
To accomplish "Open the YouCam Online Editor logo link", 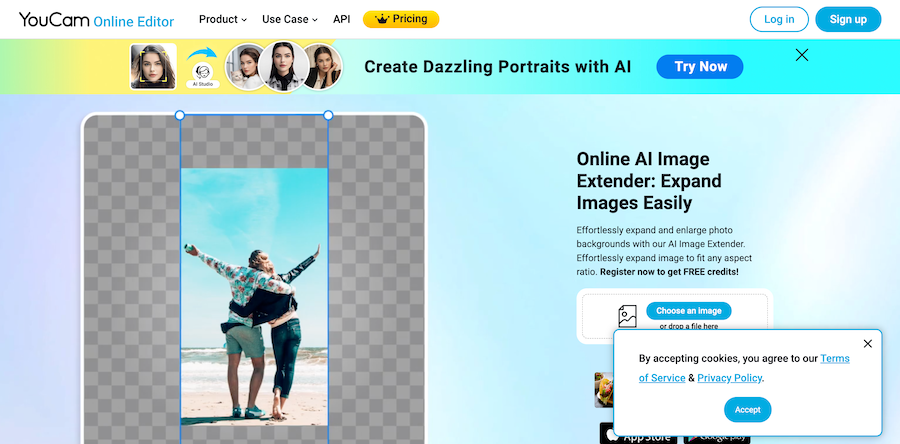I will coord(96,20).
